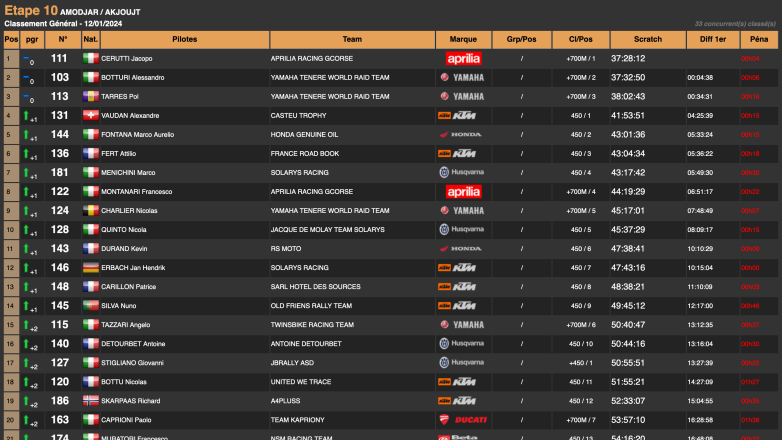Click the green up arrow in row 4

[x=26, y=115]
